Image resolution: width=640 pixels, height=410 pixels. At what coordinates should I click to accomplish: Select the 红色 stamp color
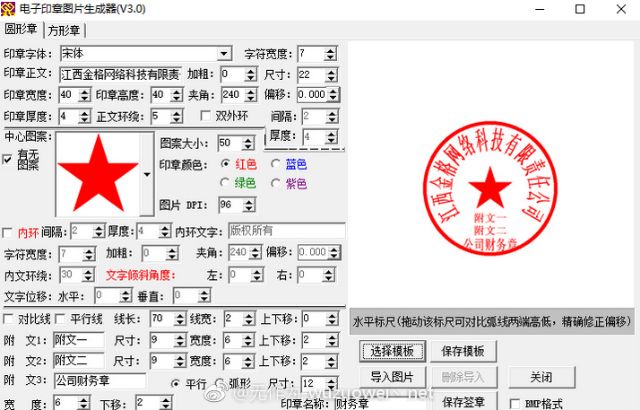(225, 164)
